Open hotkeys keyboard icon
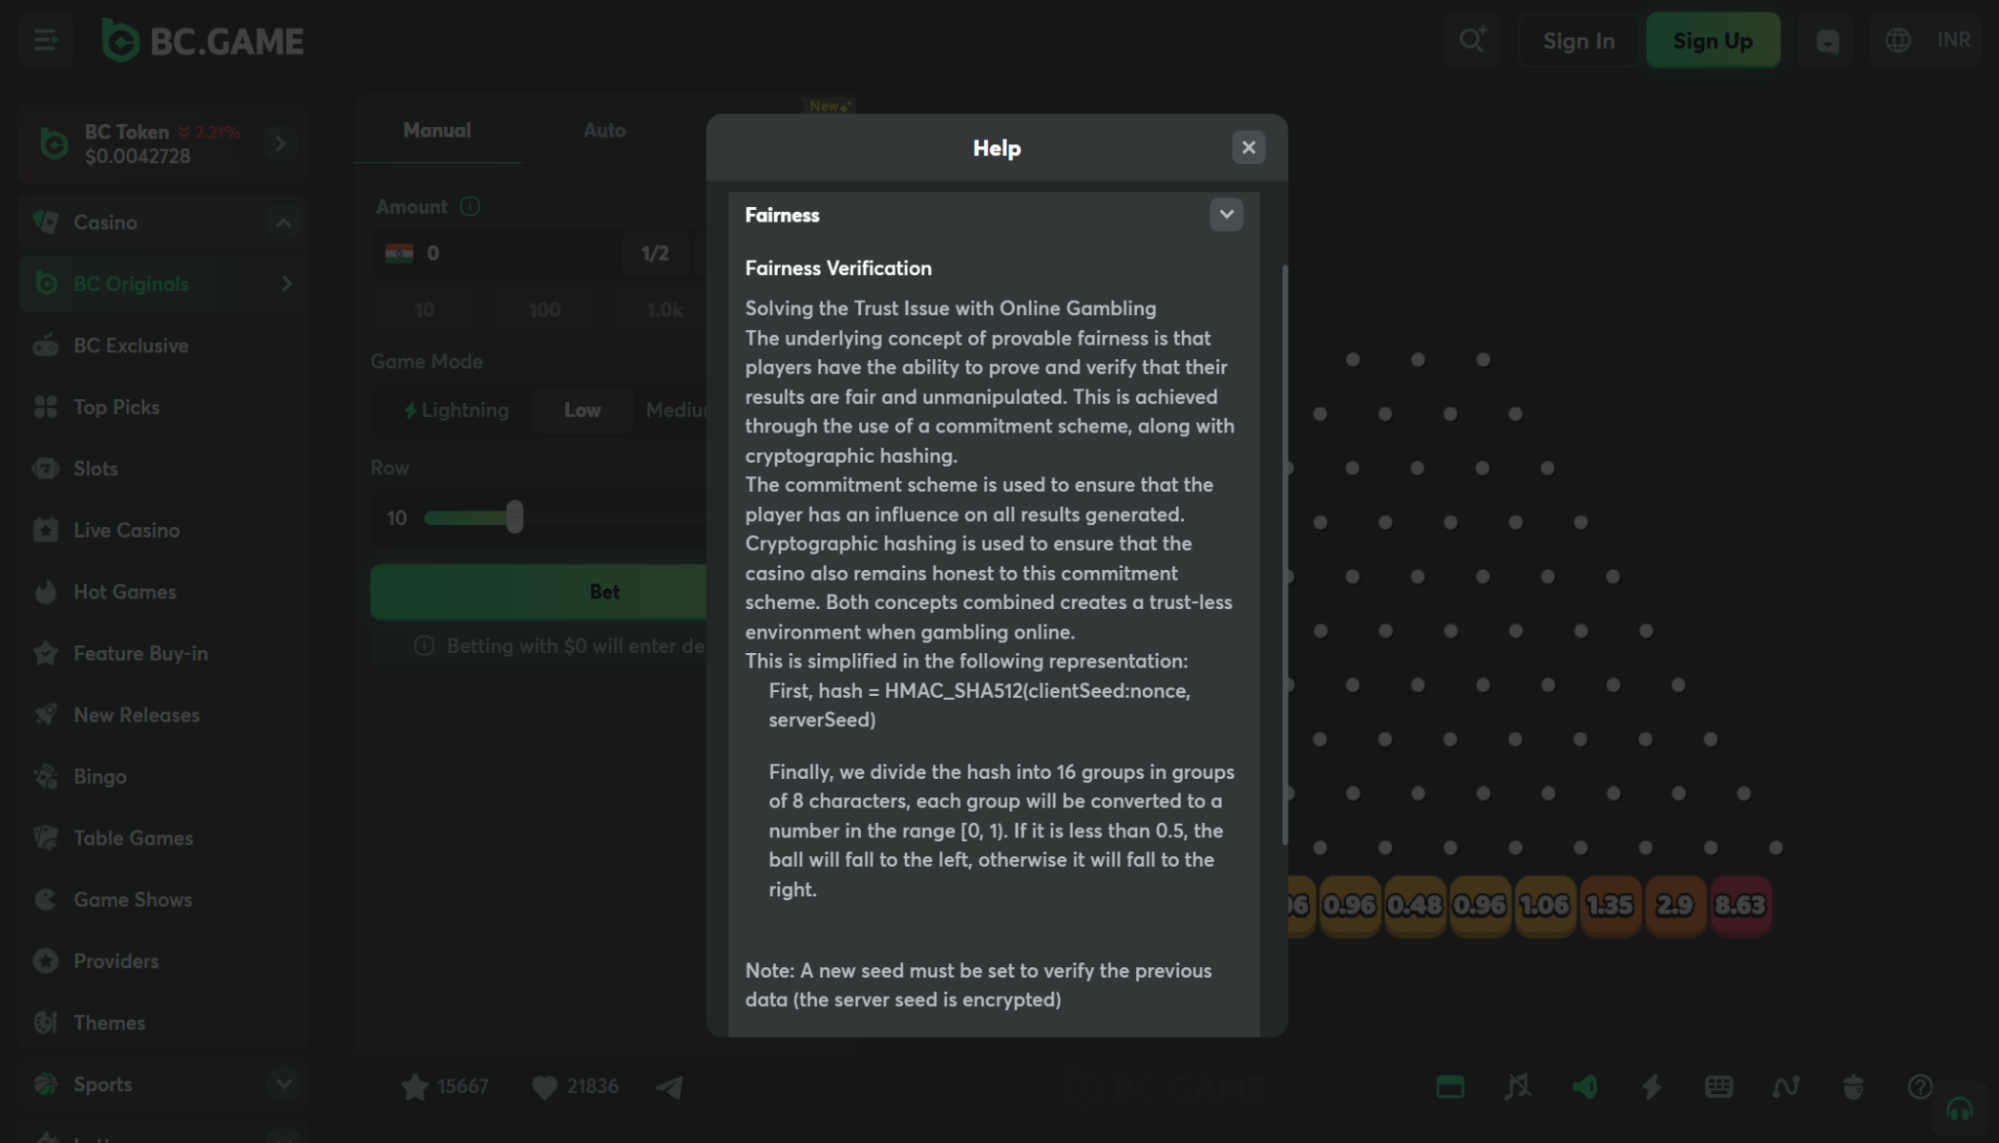Viewport: 1999px width, 1143px height. click(1718, 1086)
